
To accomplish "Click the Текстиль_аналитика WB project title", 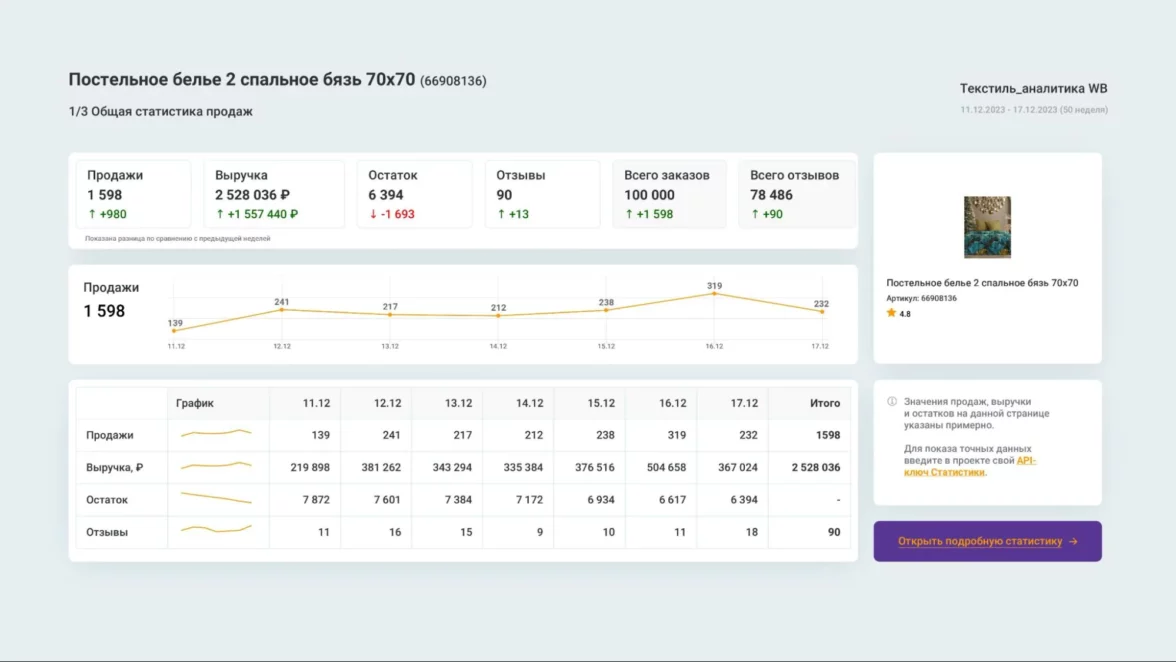I will [x=1033, y=88].
